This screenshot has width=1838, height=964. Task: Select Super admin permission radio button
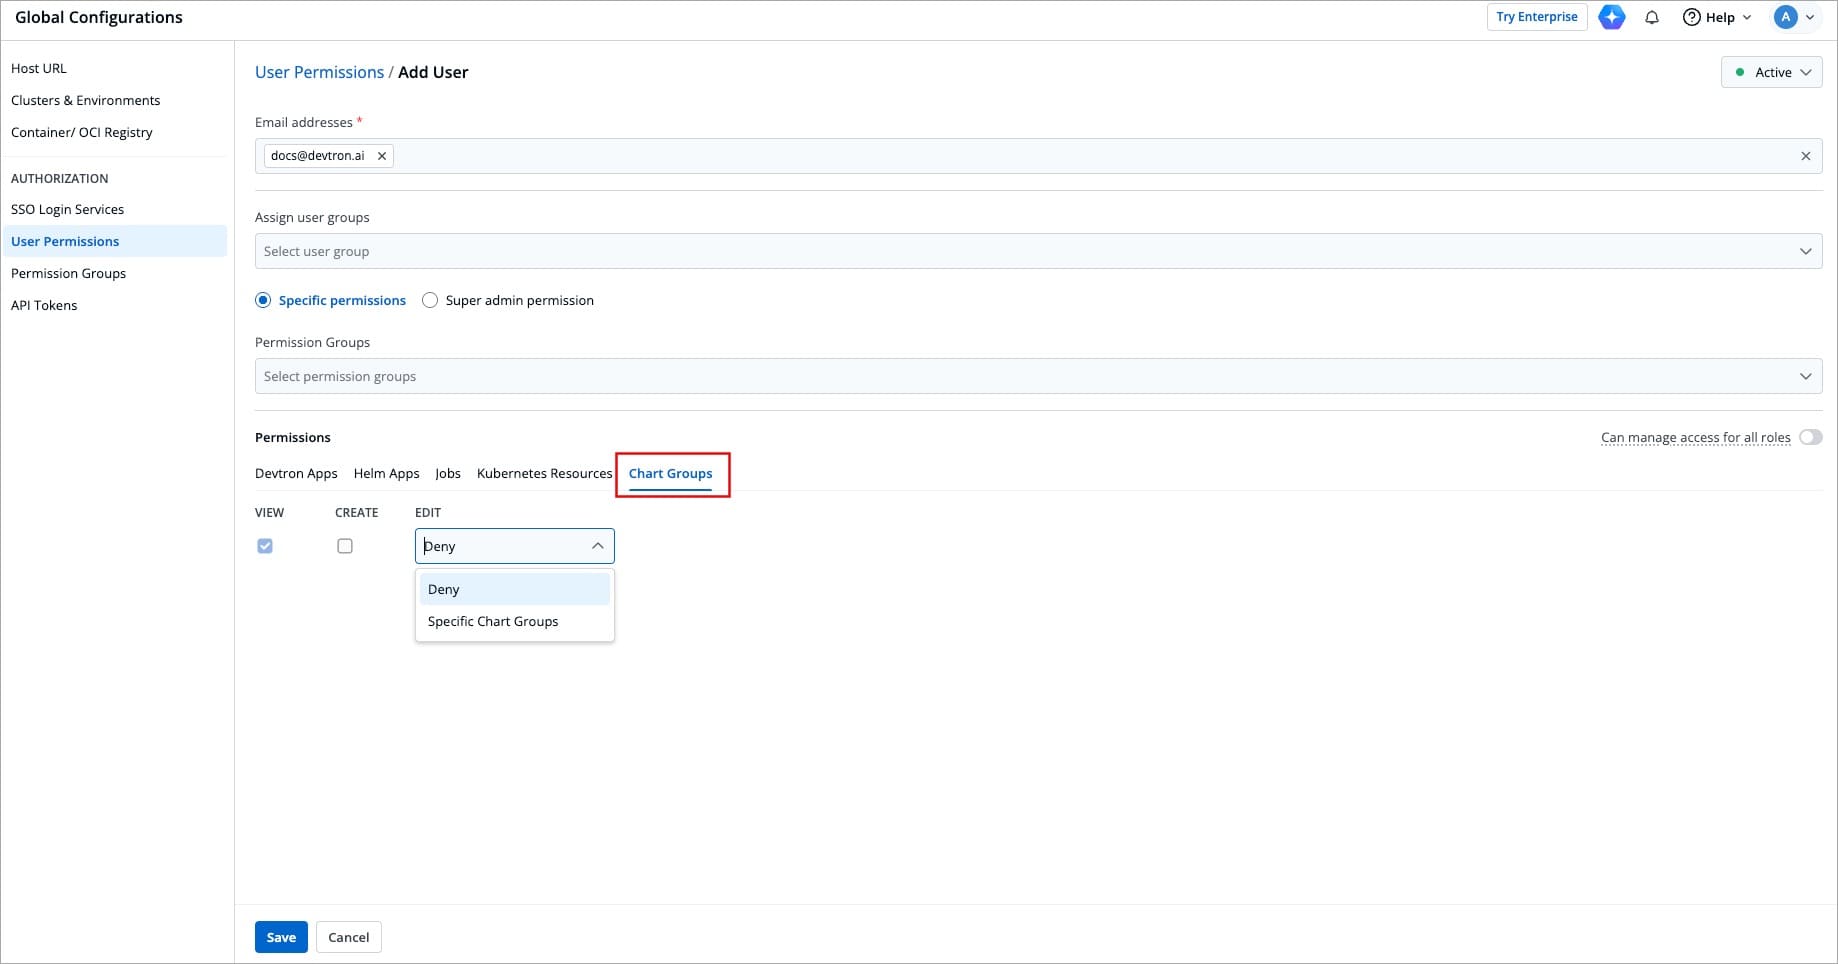pyautogui.click(x=430, y=300)
